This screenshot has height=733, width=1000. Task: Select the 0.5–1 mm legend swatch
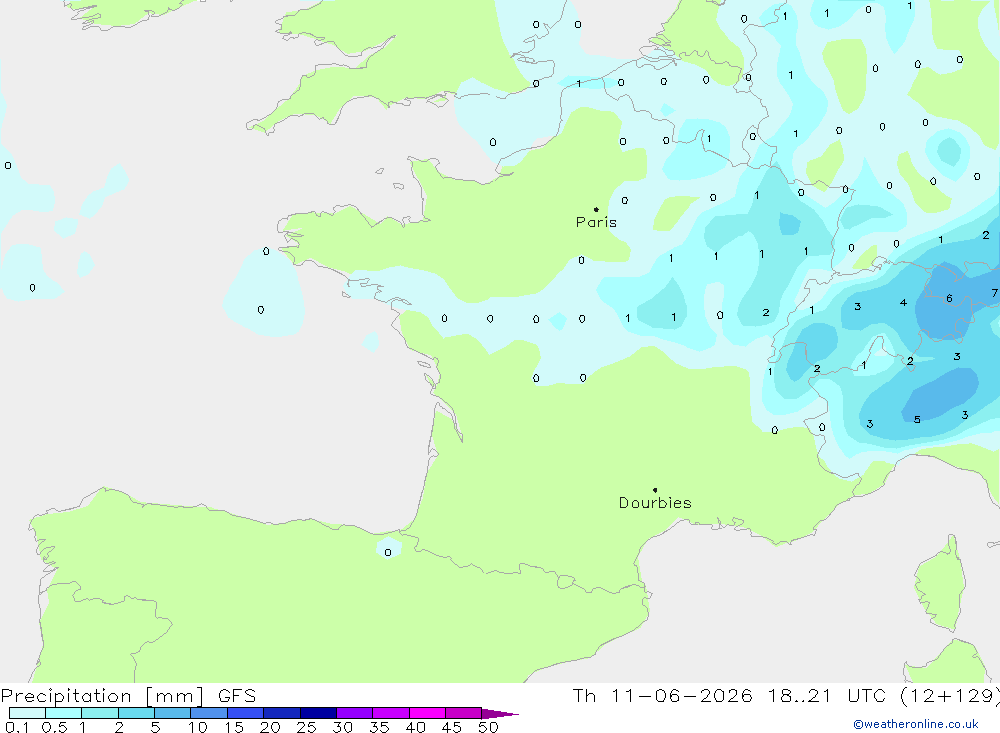(x=63, y=713)
